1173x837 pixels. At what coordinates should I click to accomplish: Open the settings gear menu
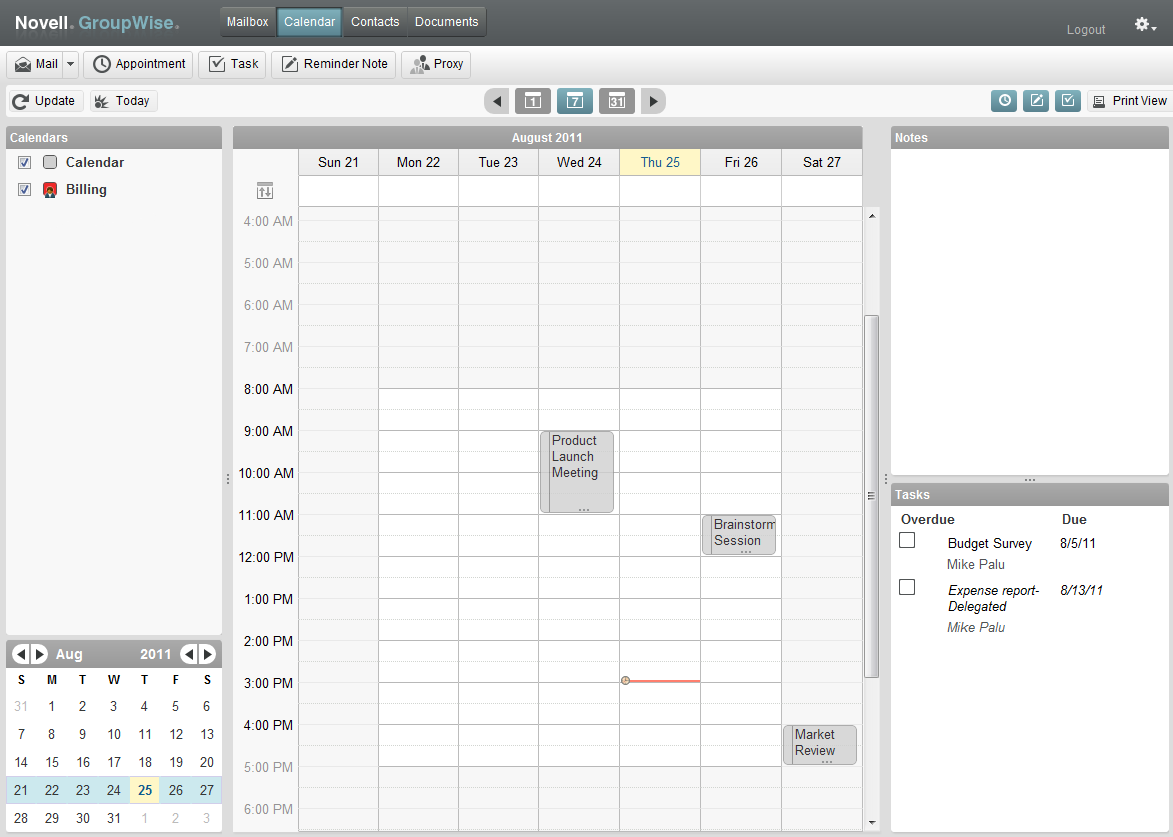coord(1140,24)
